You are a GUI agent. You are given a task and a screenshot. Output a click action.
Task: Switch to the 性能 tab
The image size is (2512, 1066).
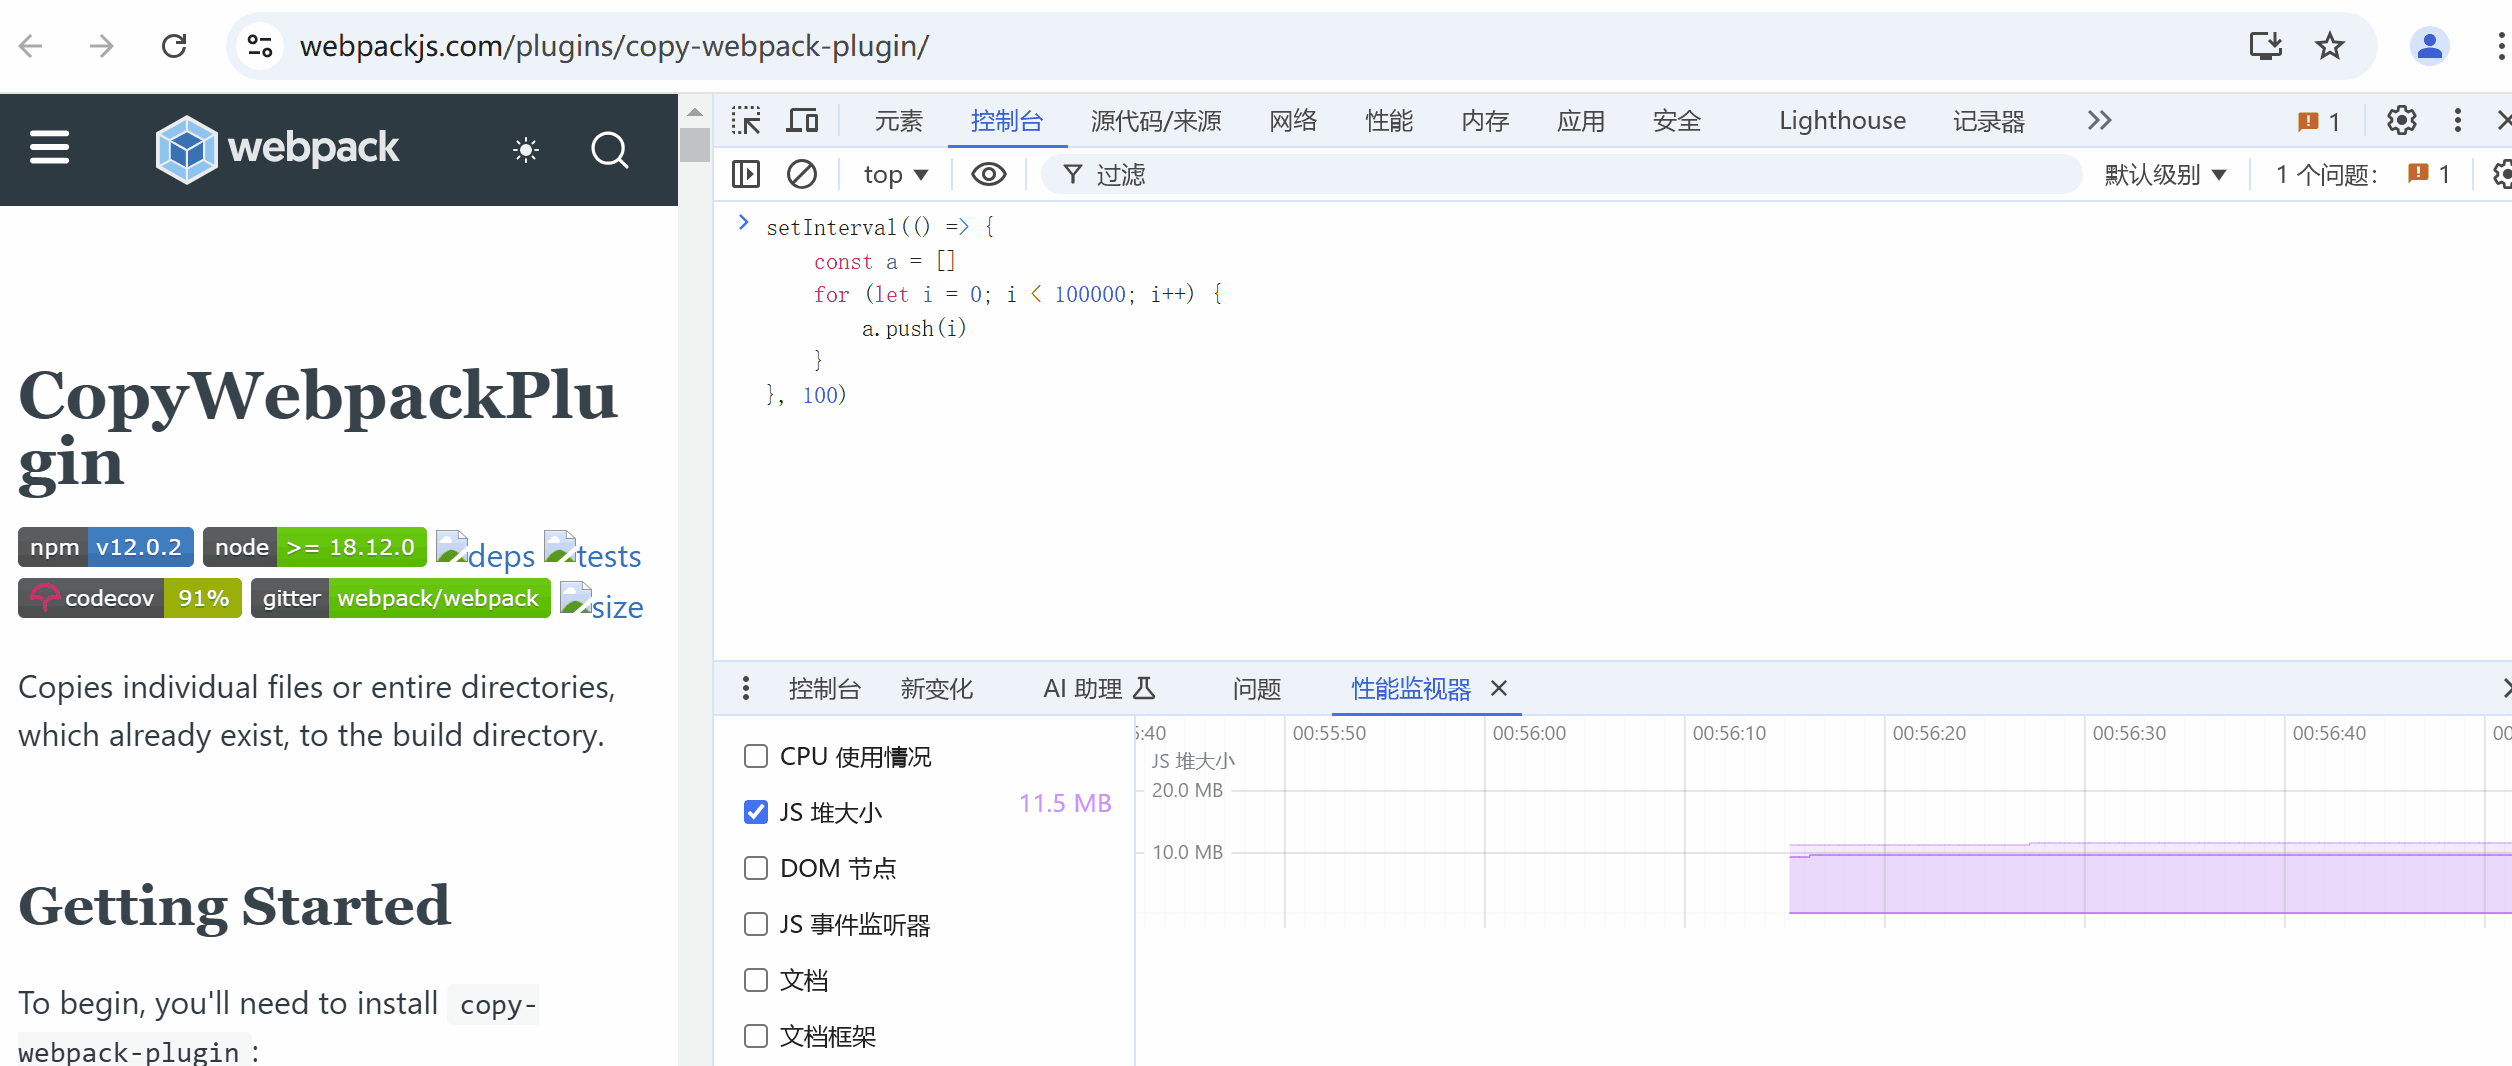point(1389,121)
